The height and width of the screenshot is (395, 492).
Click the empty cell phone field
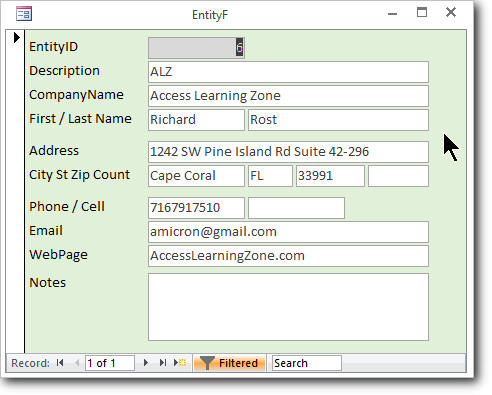296,208
